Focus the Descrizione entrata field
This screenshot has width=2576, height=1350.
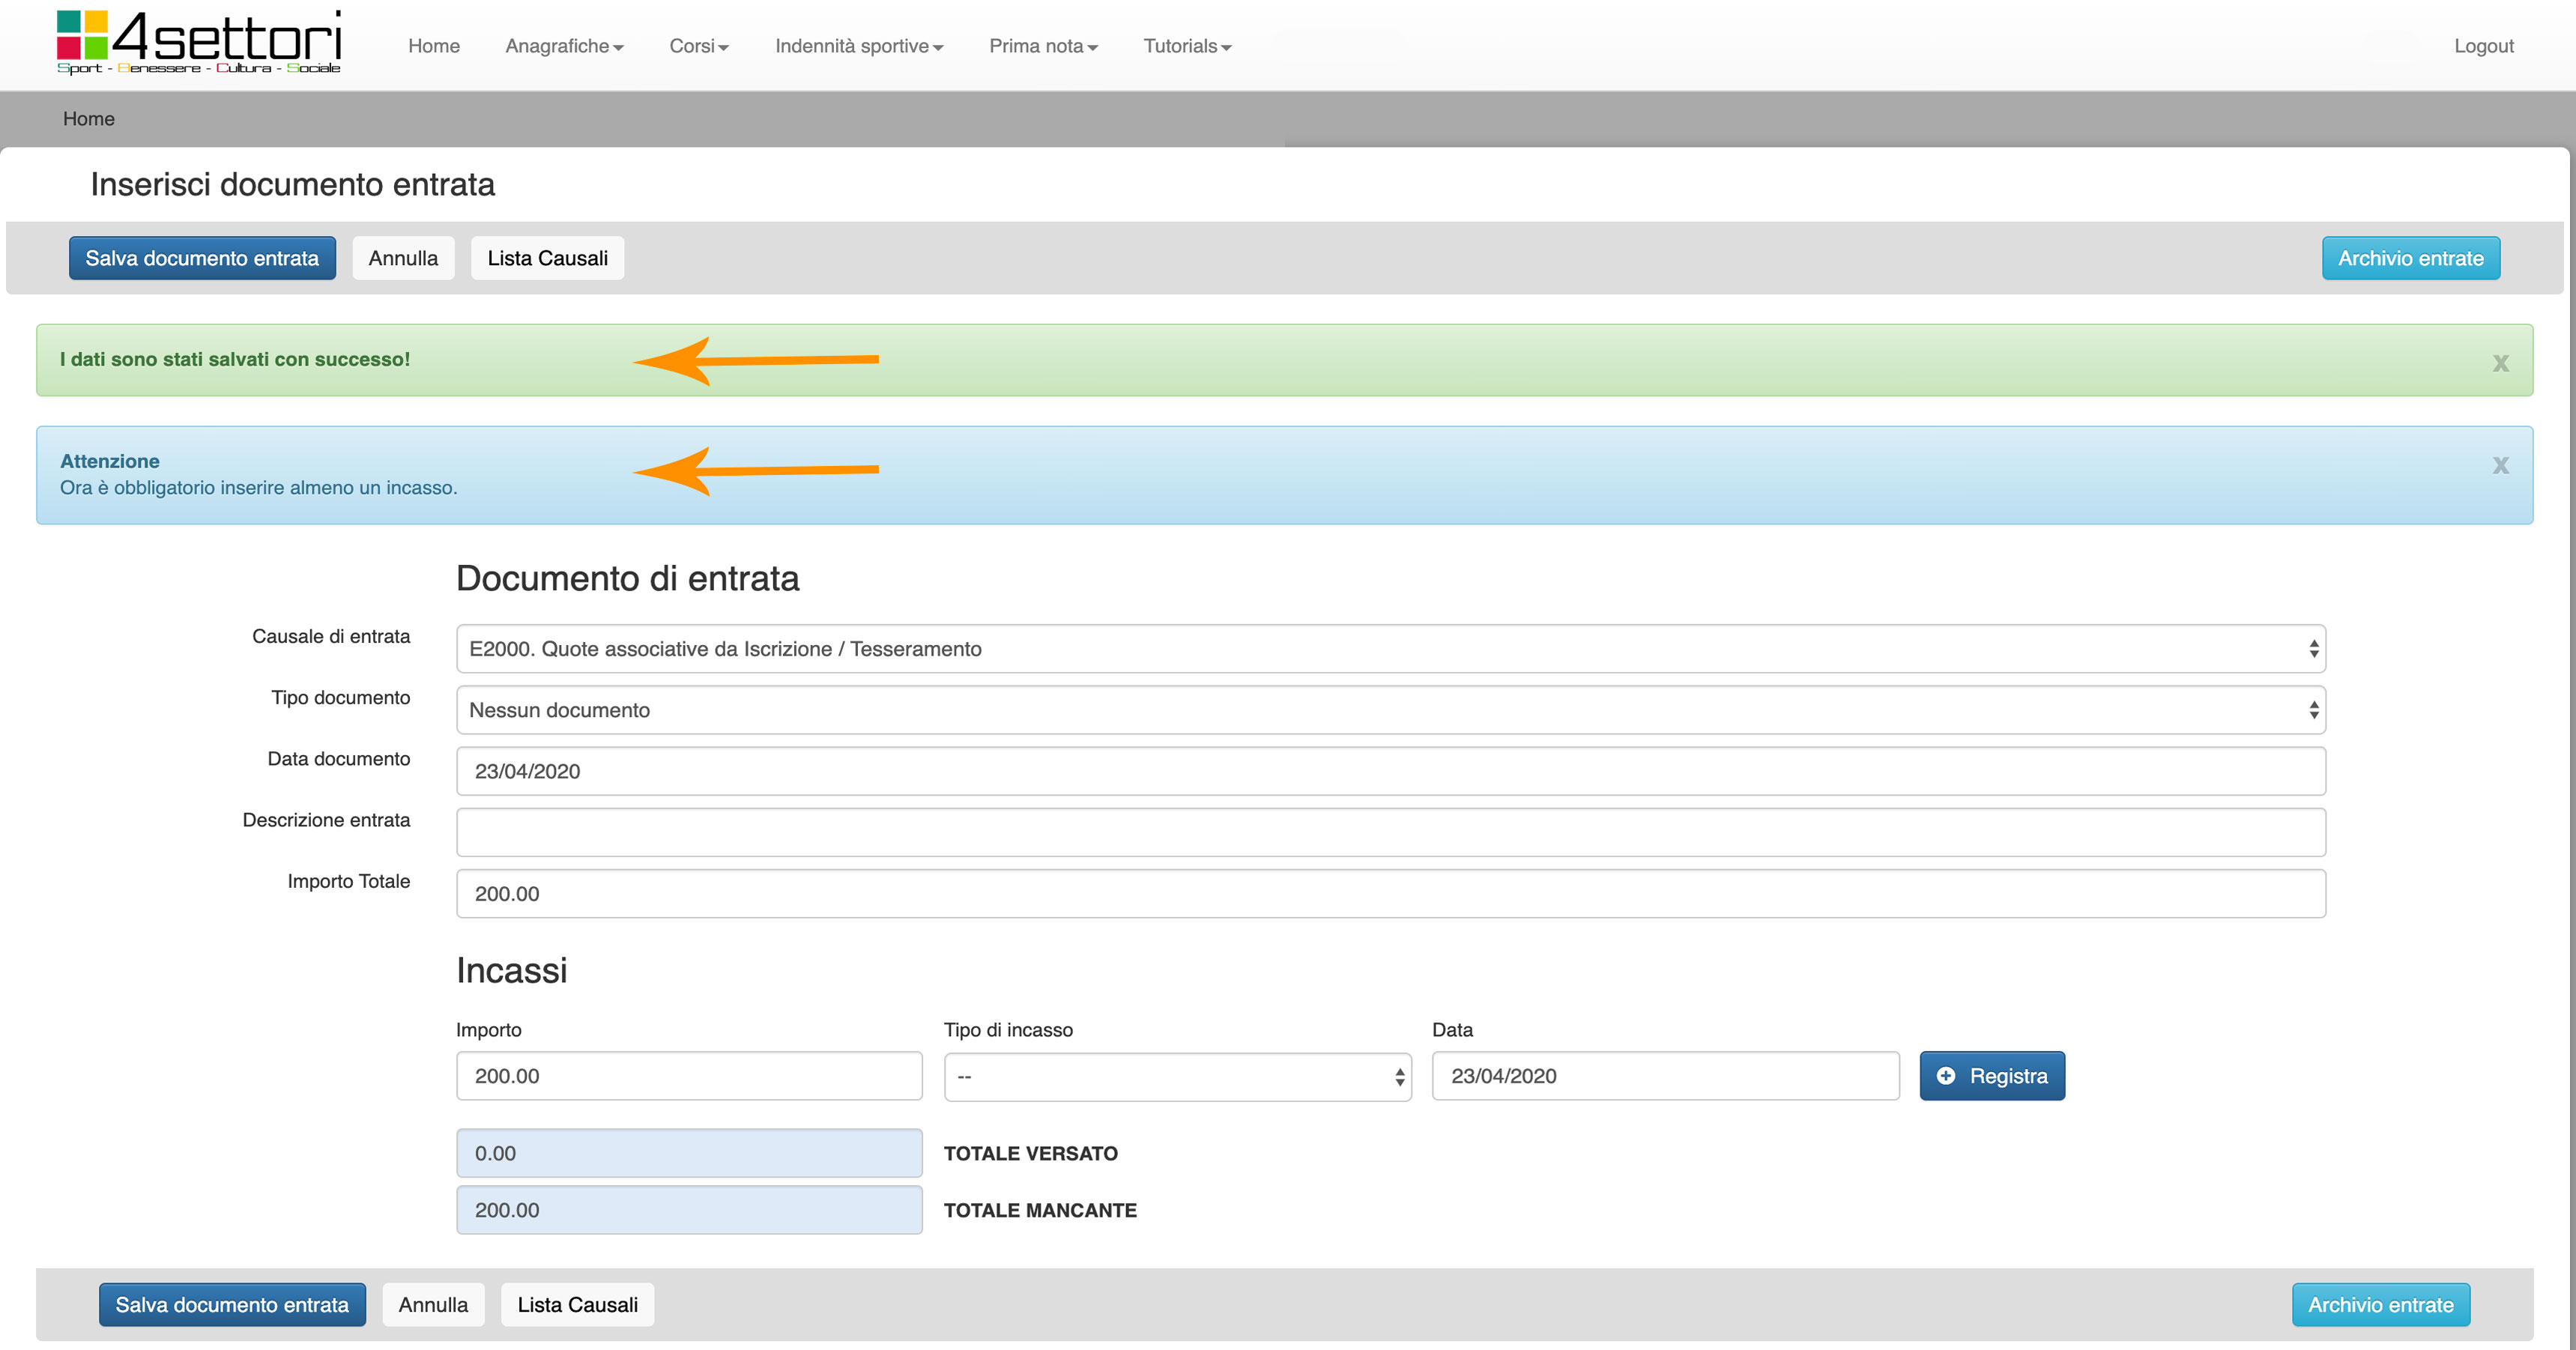point(1390,832)
